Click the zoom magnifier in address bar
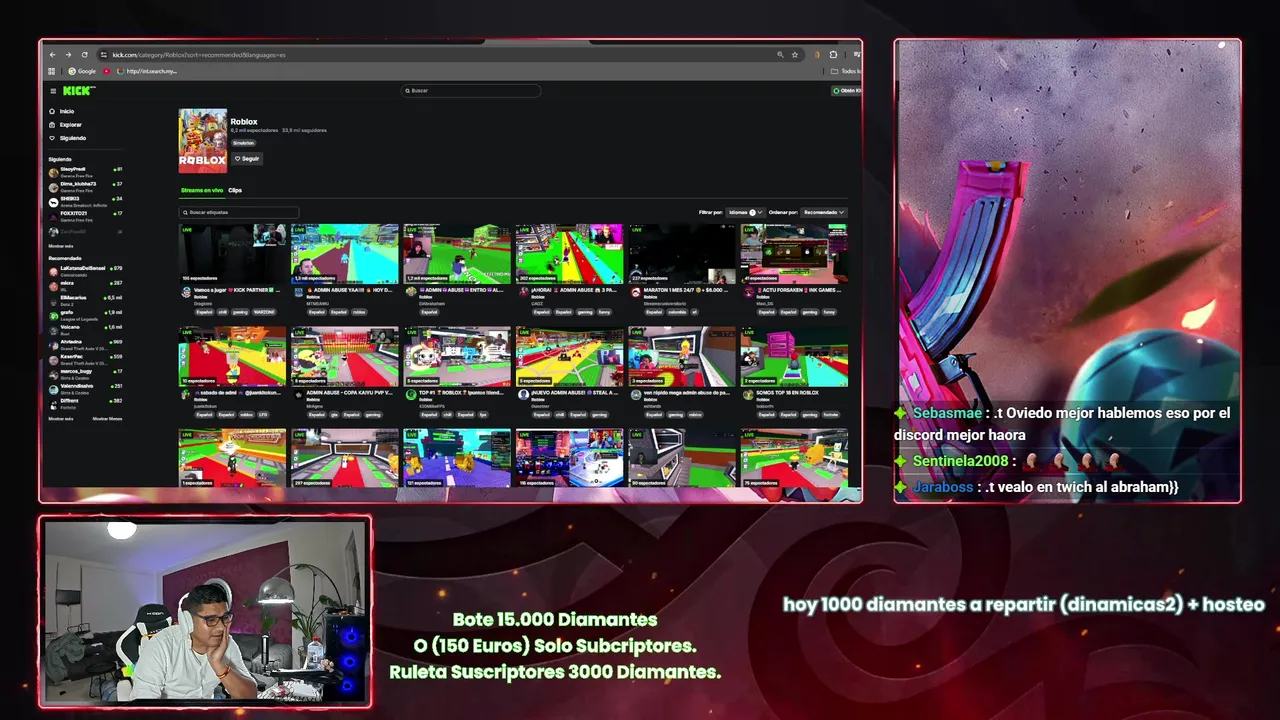 (x=780, y=55)
